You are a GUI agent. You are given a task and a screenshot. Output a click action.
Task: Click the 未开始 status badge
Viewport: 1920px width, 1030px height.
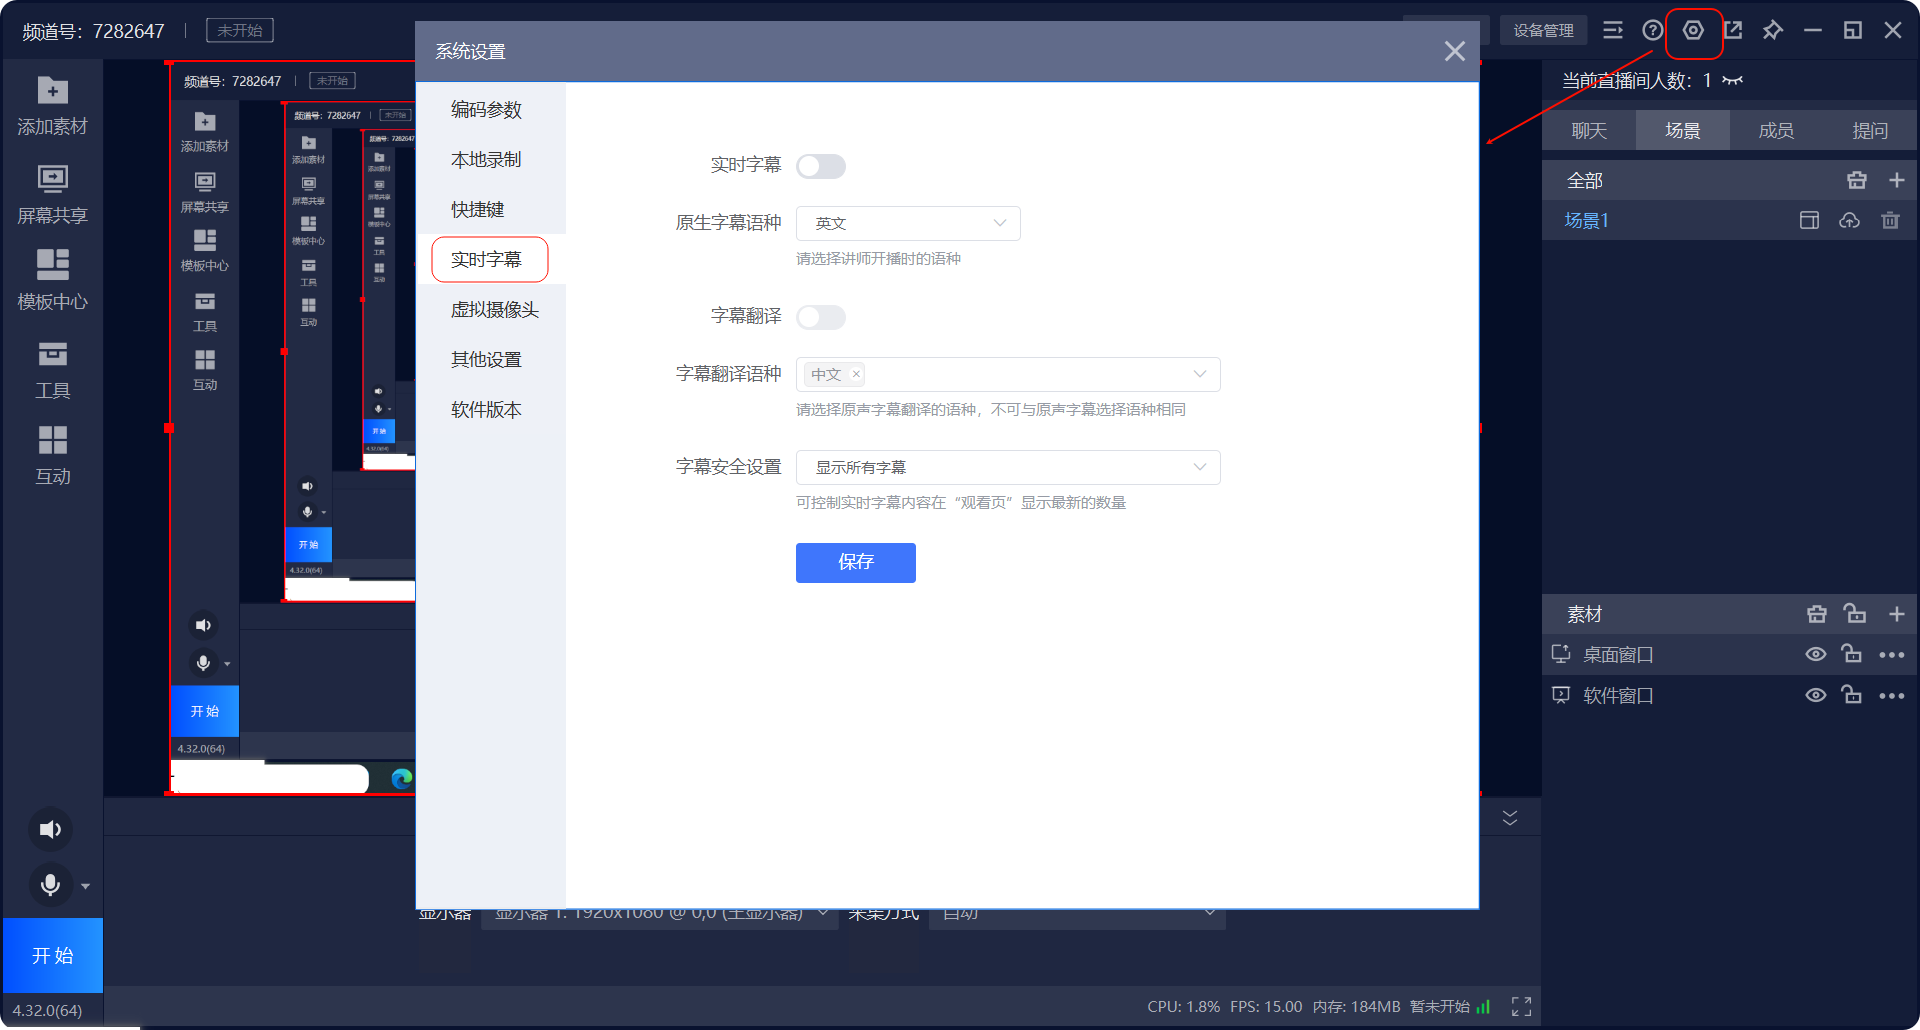click(240, 30)
